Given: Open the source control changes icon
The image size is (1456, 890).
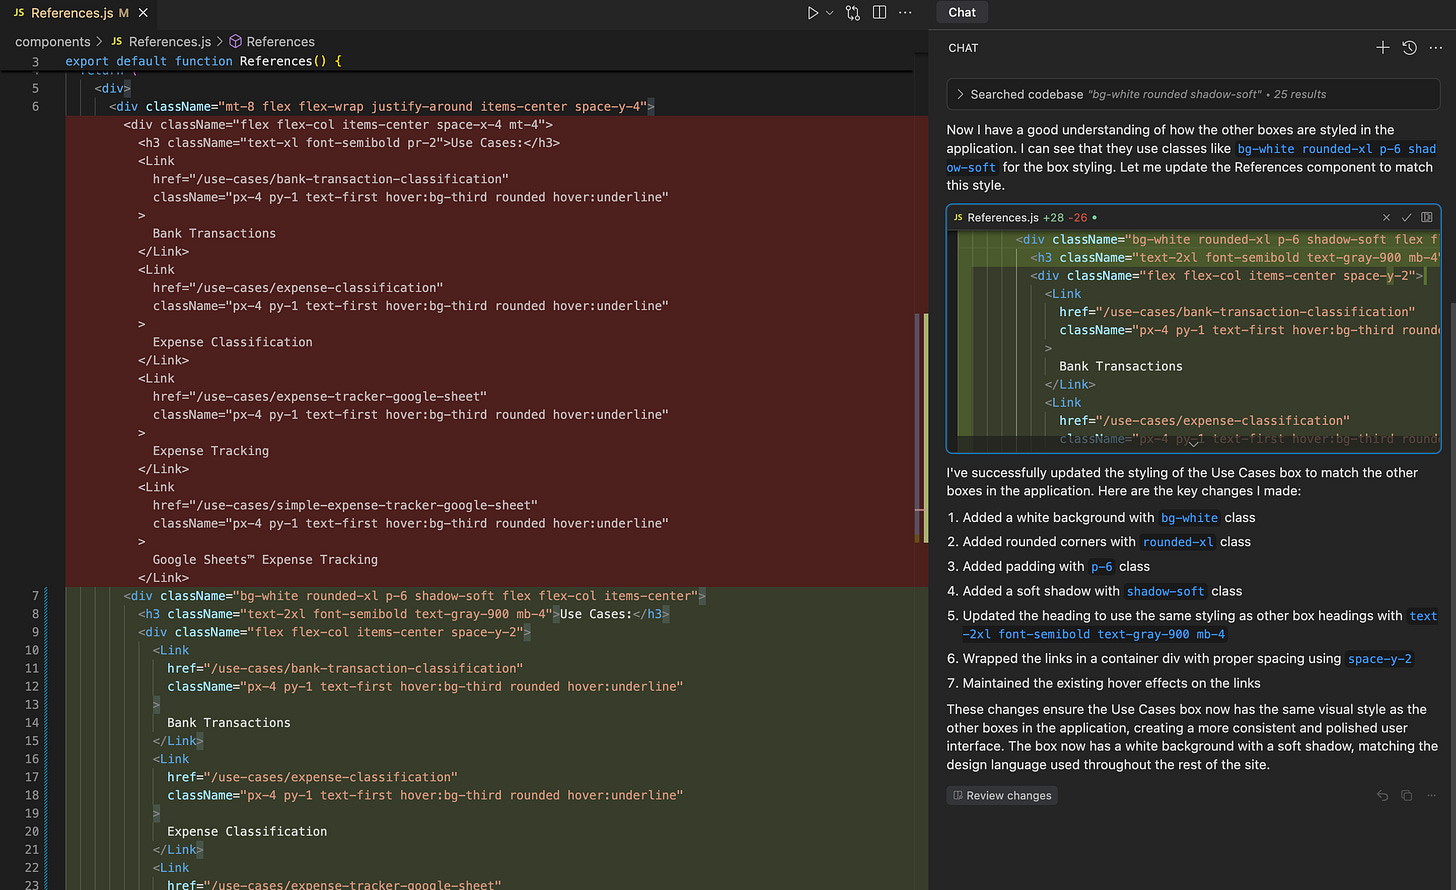Looking at the screenshot, I should point(853,13).
